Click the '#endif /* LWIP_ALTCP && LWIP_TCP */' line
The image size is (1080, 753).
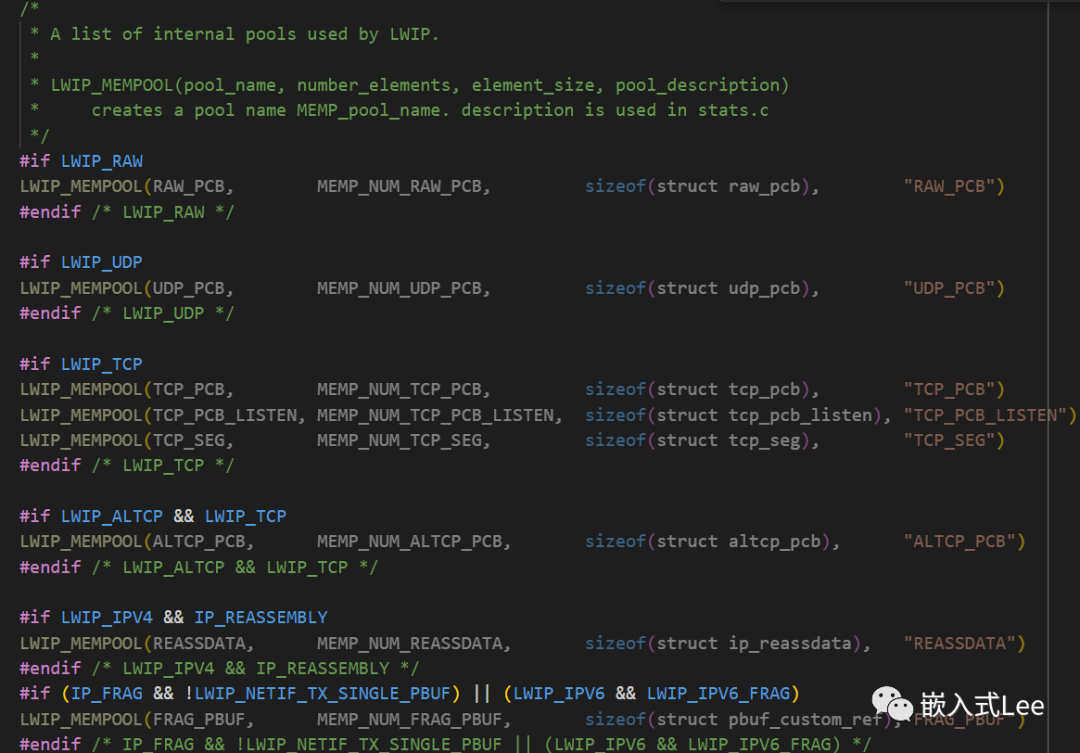pyautogui.click(x=198, y=567)
